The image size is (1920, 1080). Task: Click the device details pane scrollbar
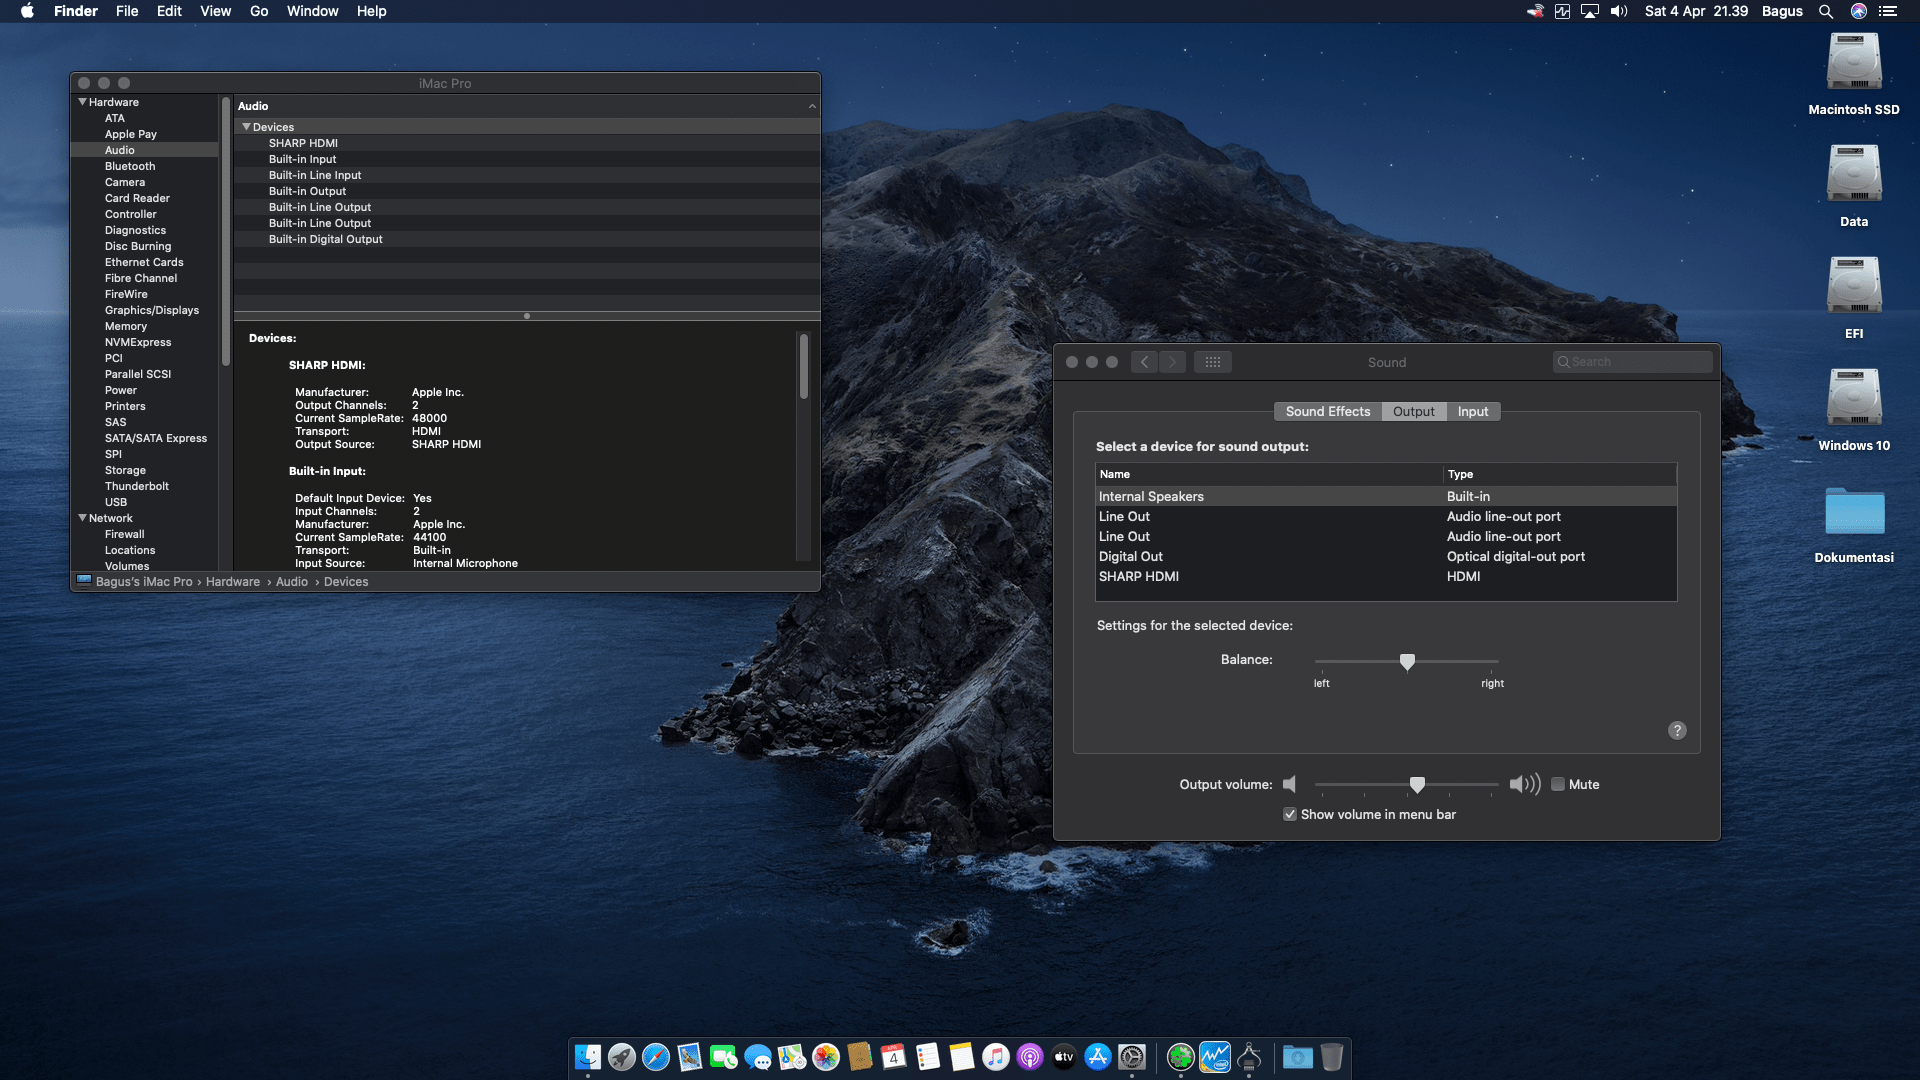click(x=803, y=367)
